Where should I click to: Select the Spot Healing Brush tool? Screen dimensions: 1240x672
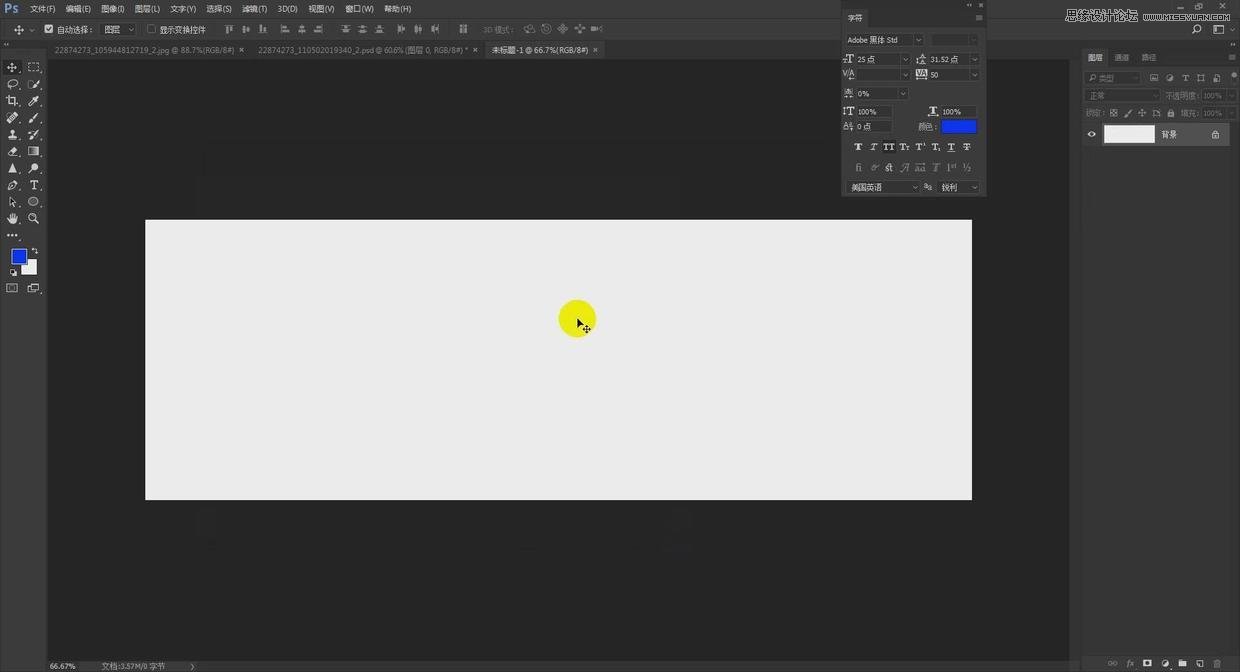tap(13, 118)
